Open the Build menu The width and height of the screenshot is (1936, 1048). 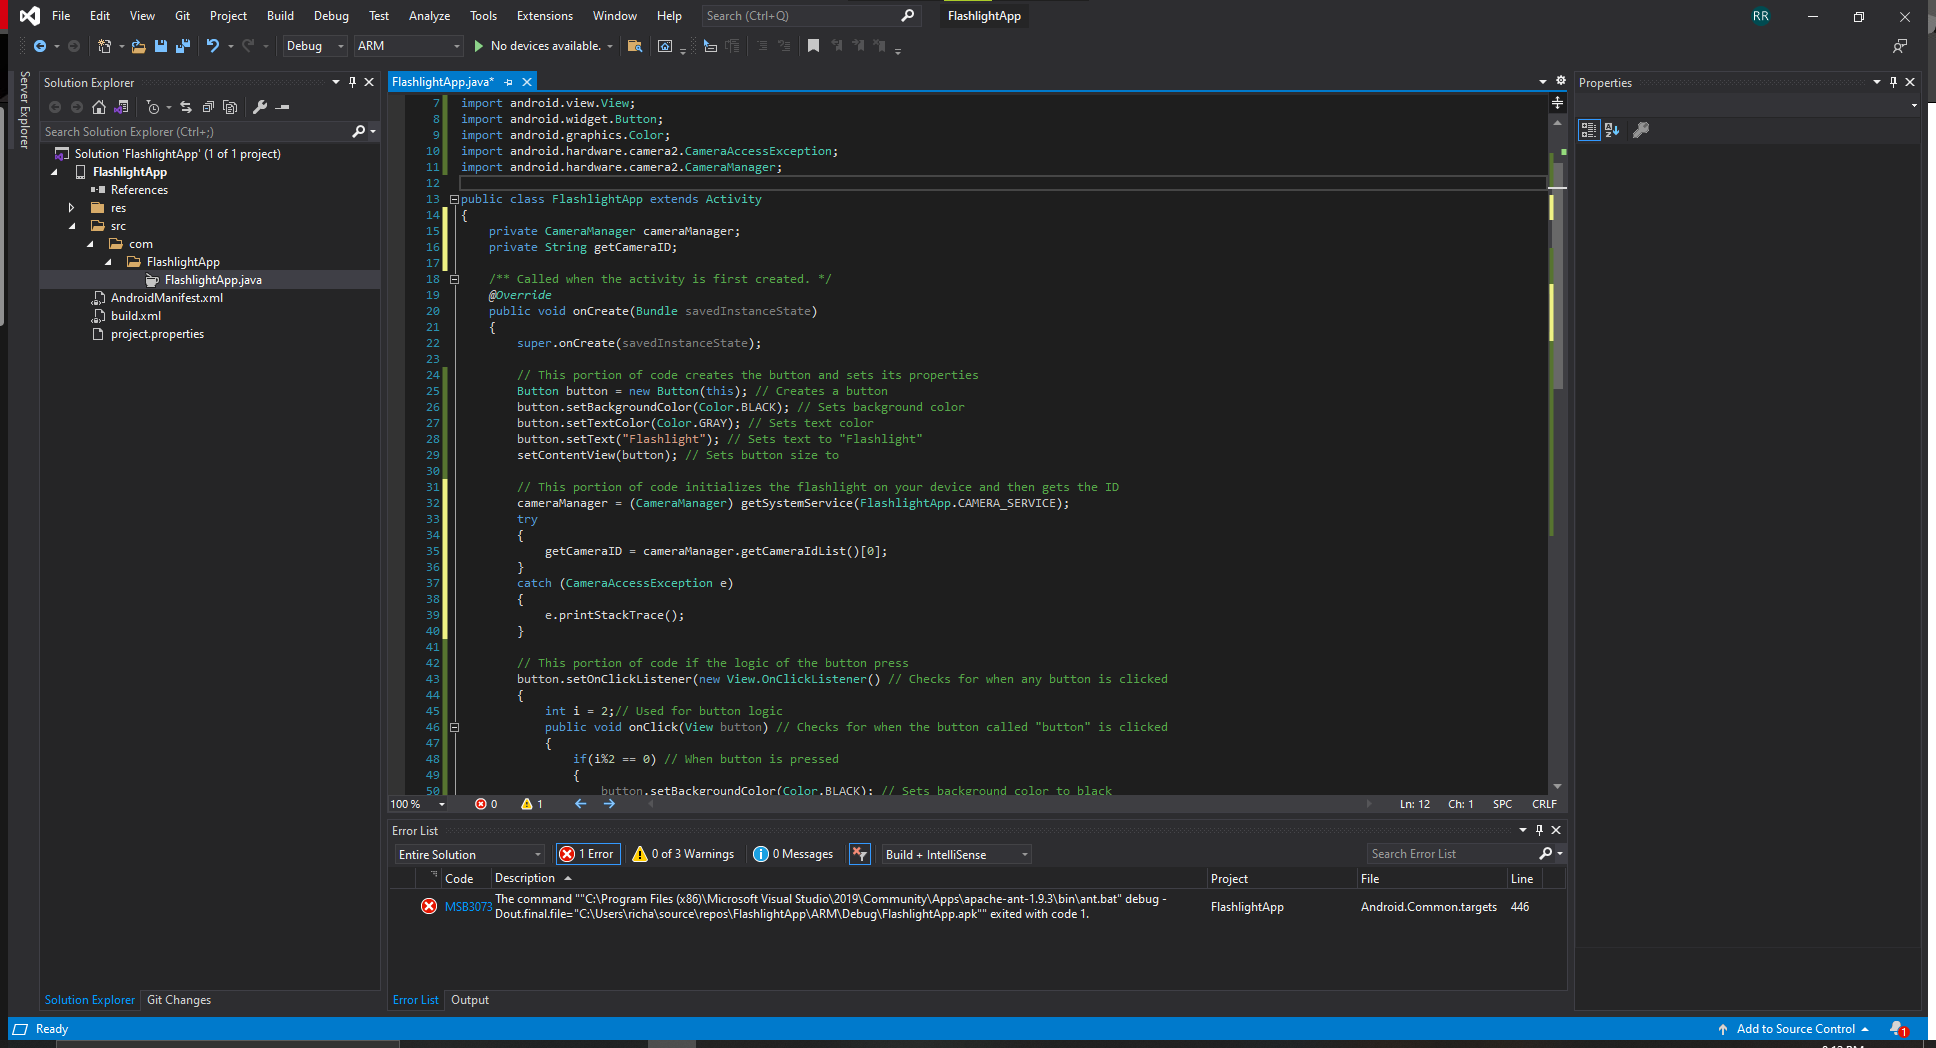coord(279,15)
